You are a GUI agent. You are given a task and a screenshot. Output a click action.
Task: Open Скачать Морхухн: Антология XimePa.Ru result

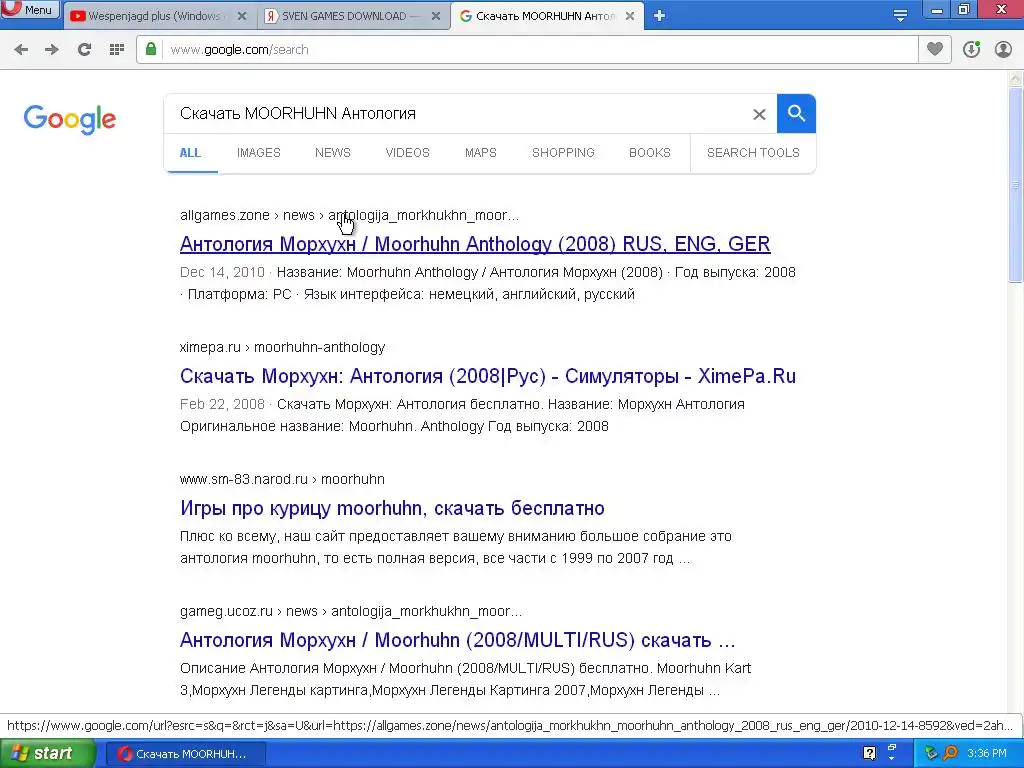tap(488, 376)
